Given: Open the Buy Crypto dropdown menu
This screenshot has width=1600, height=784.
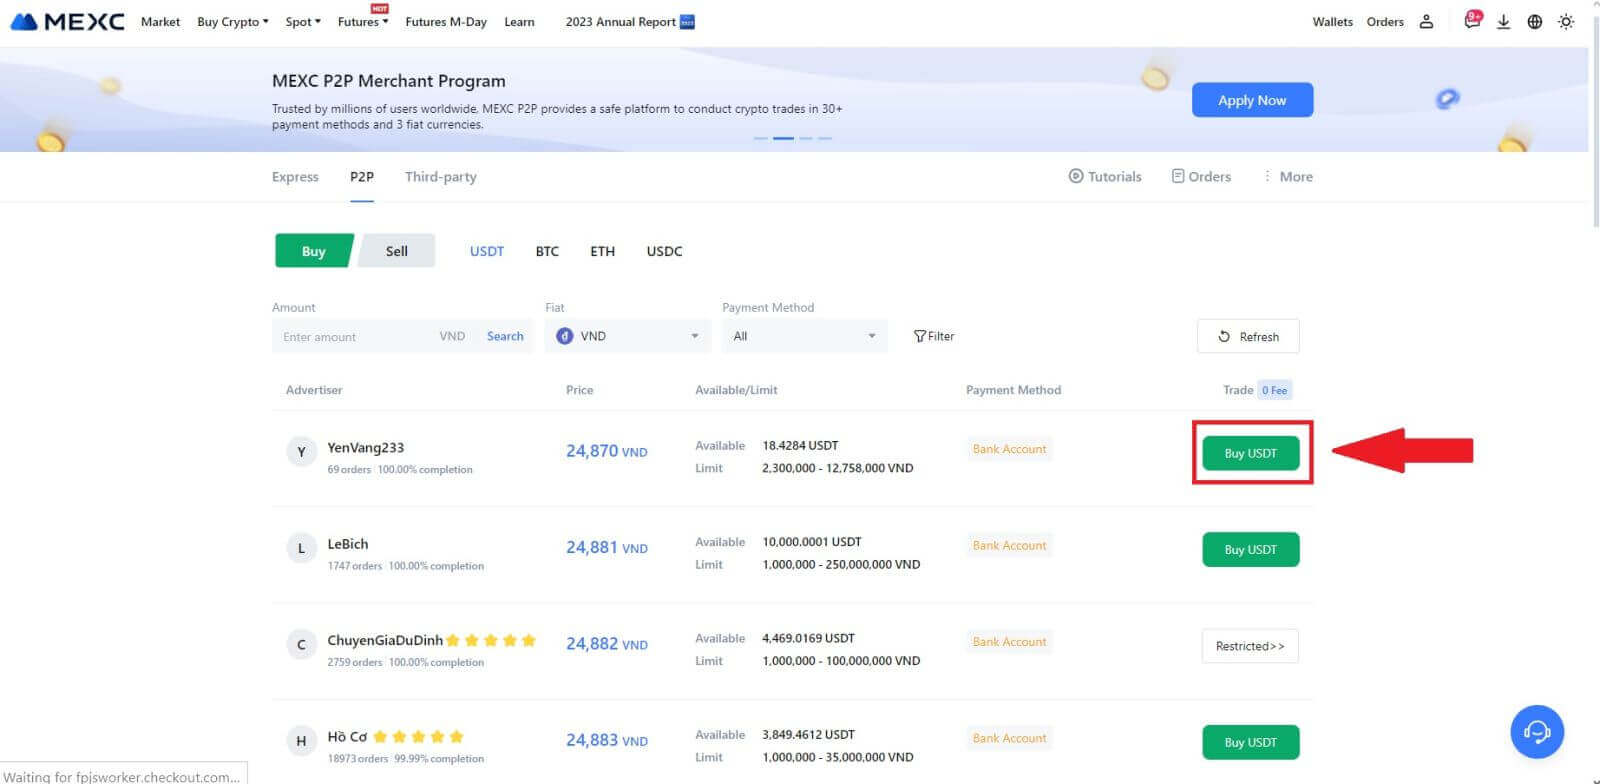Looking at the screenshot, I should coord(232,22).
